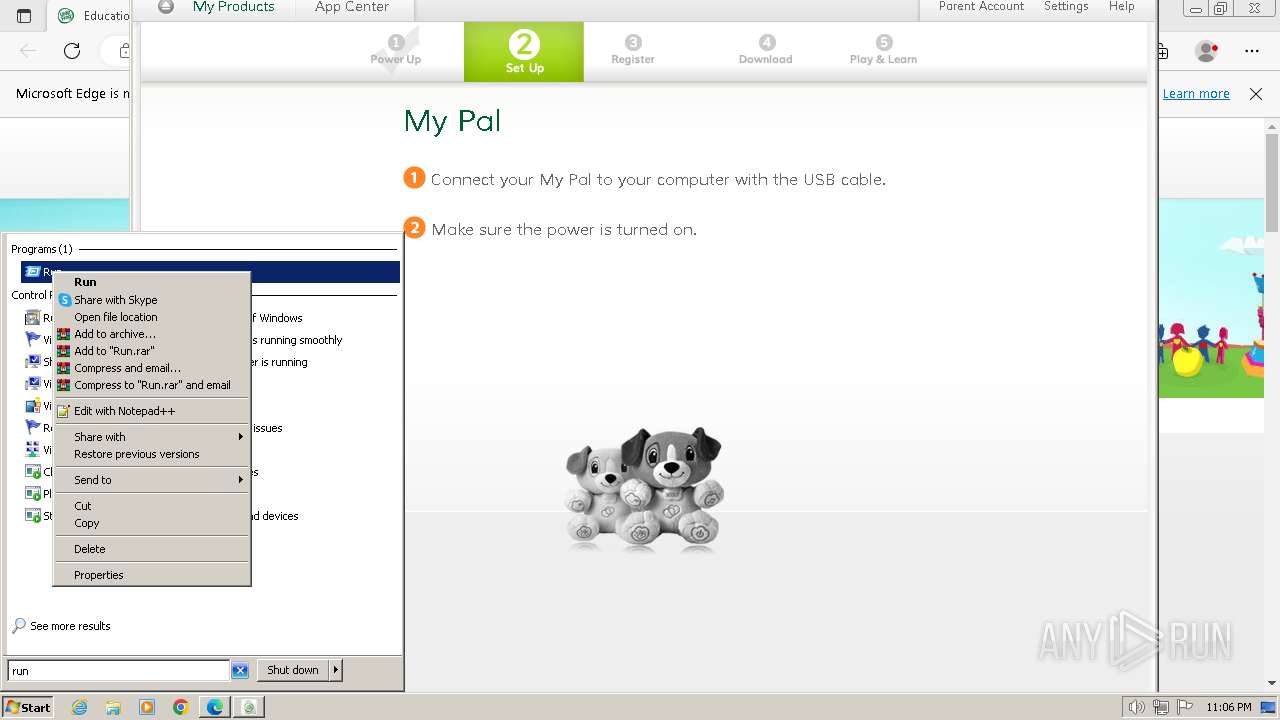
Task: Click the 'Connect your My Pal' instruction text
Action: [x=658, y=180]
